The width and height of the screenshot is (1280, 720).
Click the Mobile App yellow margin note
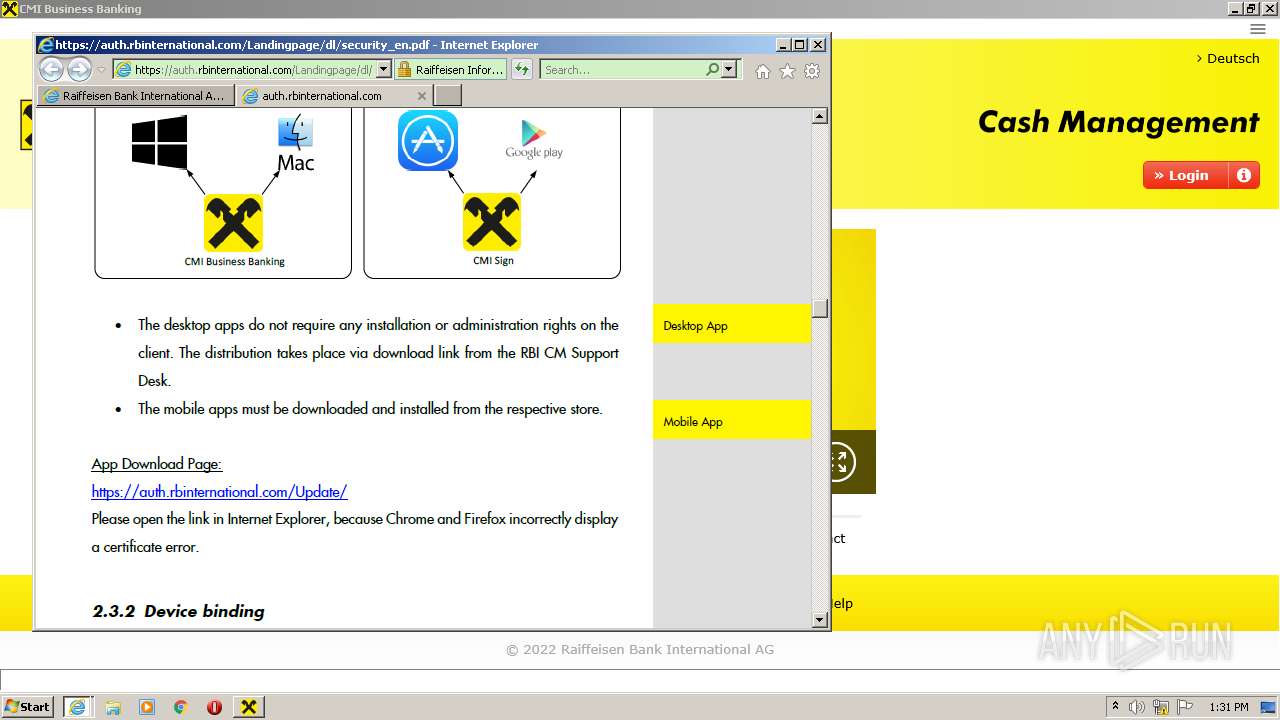731,421
